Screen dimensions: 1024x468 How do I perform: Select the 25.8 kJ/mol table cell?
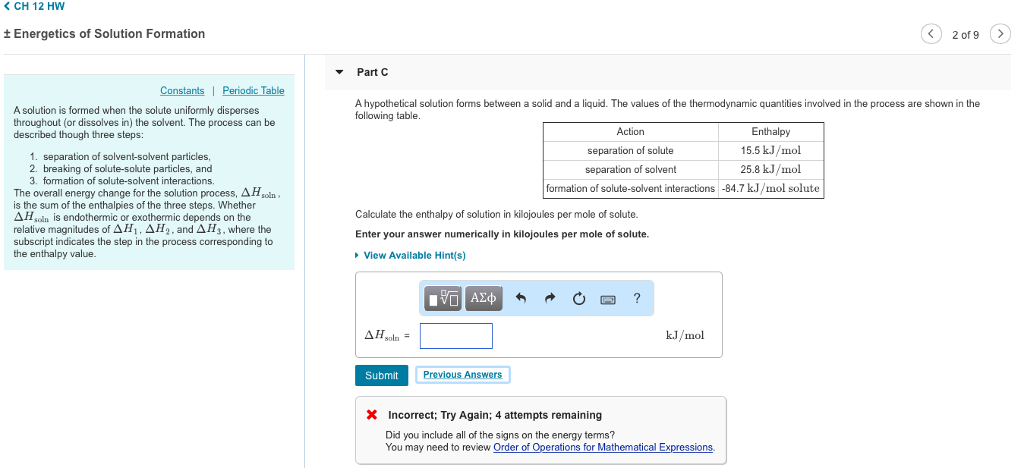(771, 170)
